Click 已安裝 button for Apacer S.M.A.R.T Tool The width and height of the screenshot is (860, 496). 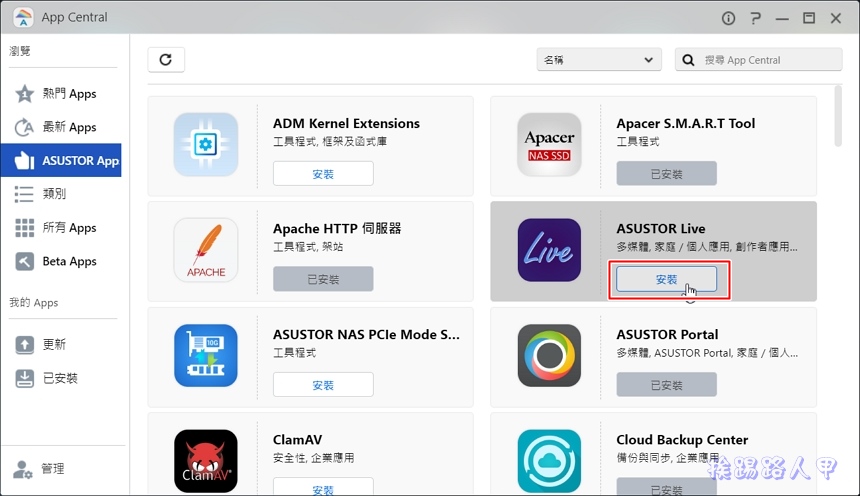coord(666,173)
